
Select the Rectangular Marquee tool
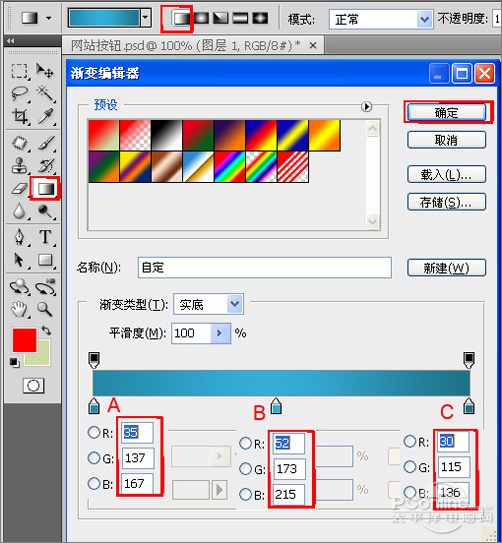click(x=19, y=71)
